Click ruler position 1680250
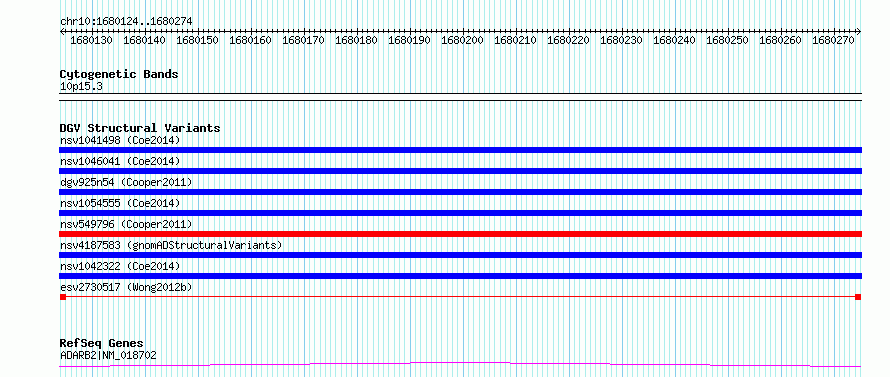 tap(727, 41)
